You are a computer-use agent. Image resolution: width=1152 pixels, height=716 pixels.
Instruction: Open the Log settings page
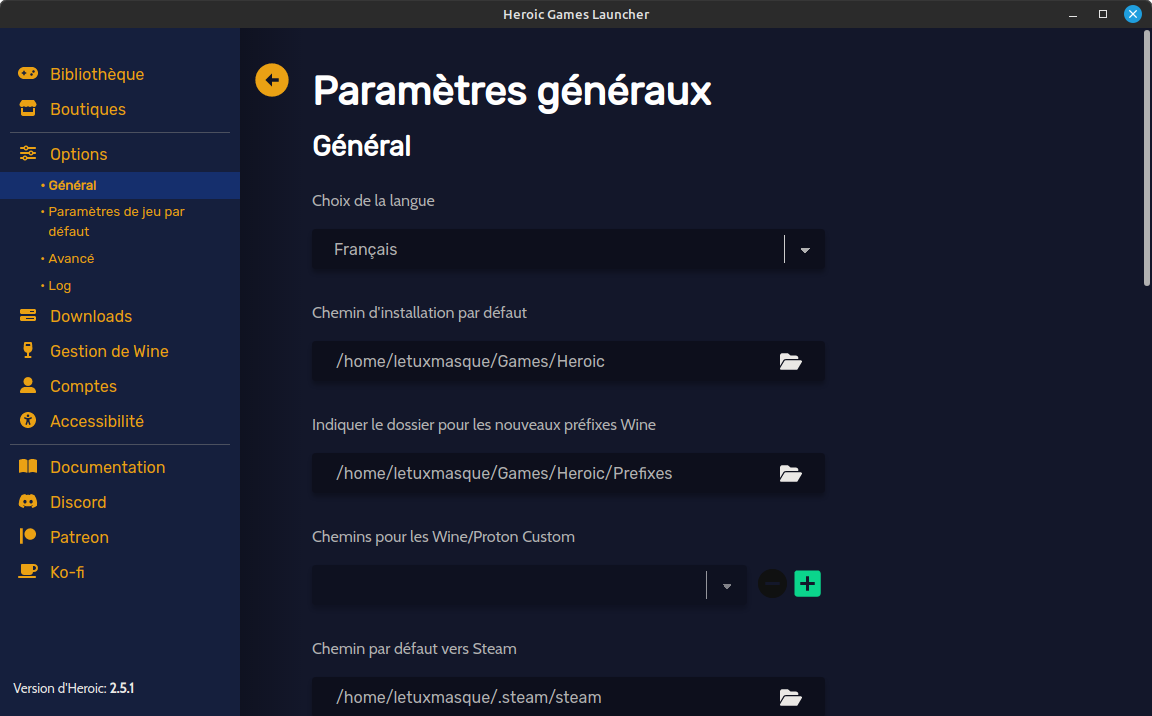(x=60, y=285)
